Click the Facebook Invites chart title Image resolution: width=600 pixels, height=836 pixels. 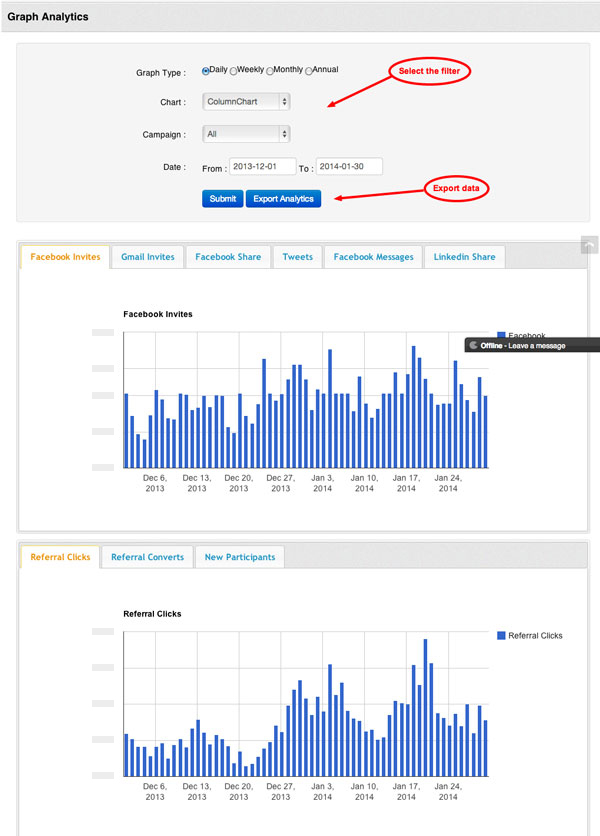click(x=158, y=314)
